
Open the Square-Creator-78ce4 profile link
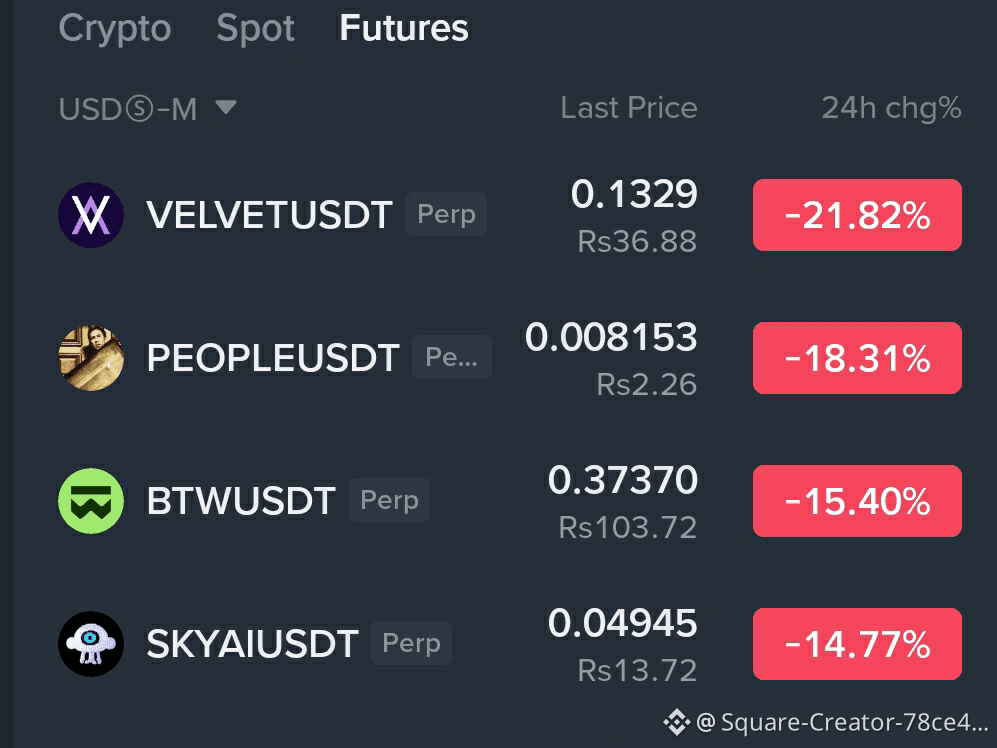[843, 723]
